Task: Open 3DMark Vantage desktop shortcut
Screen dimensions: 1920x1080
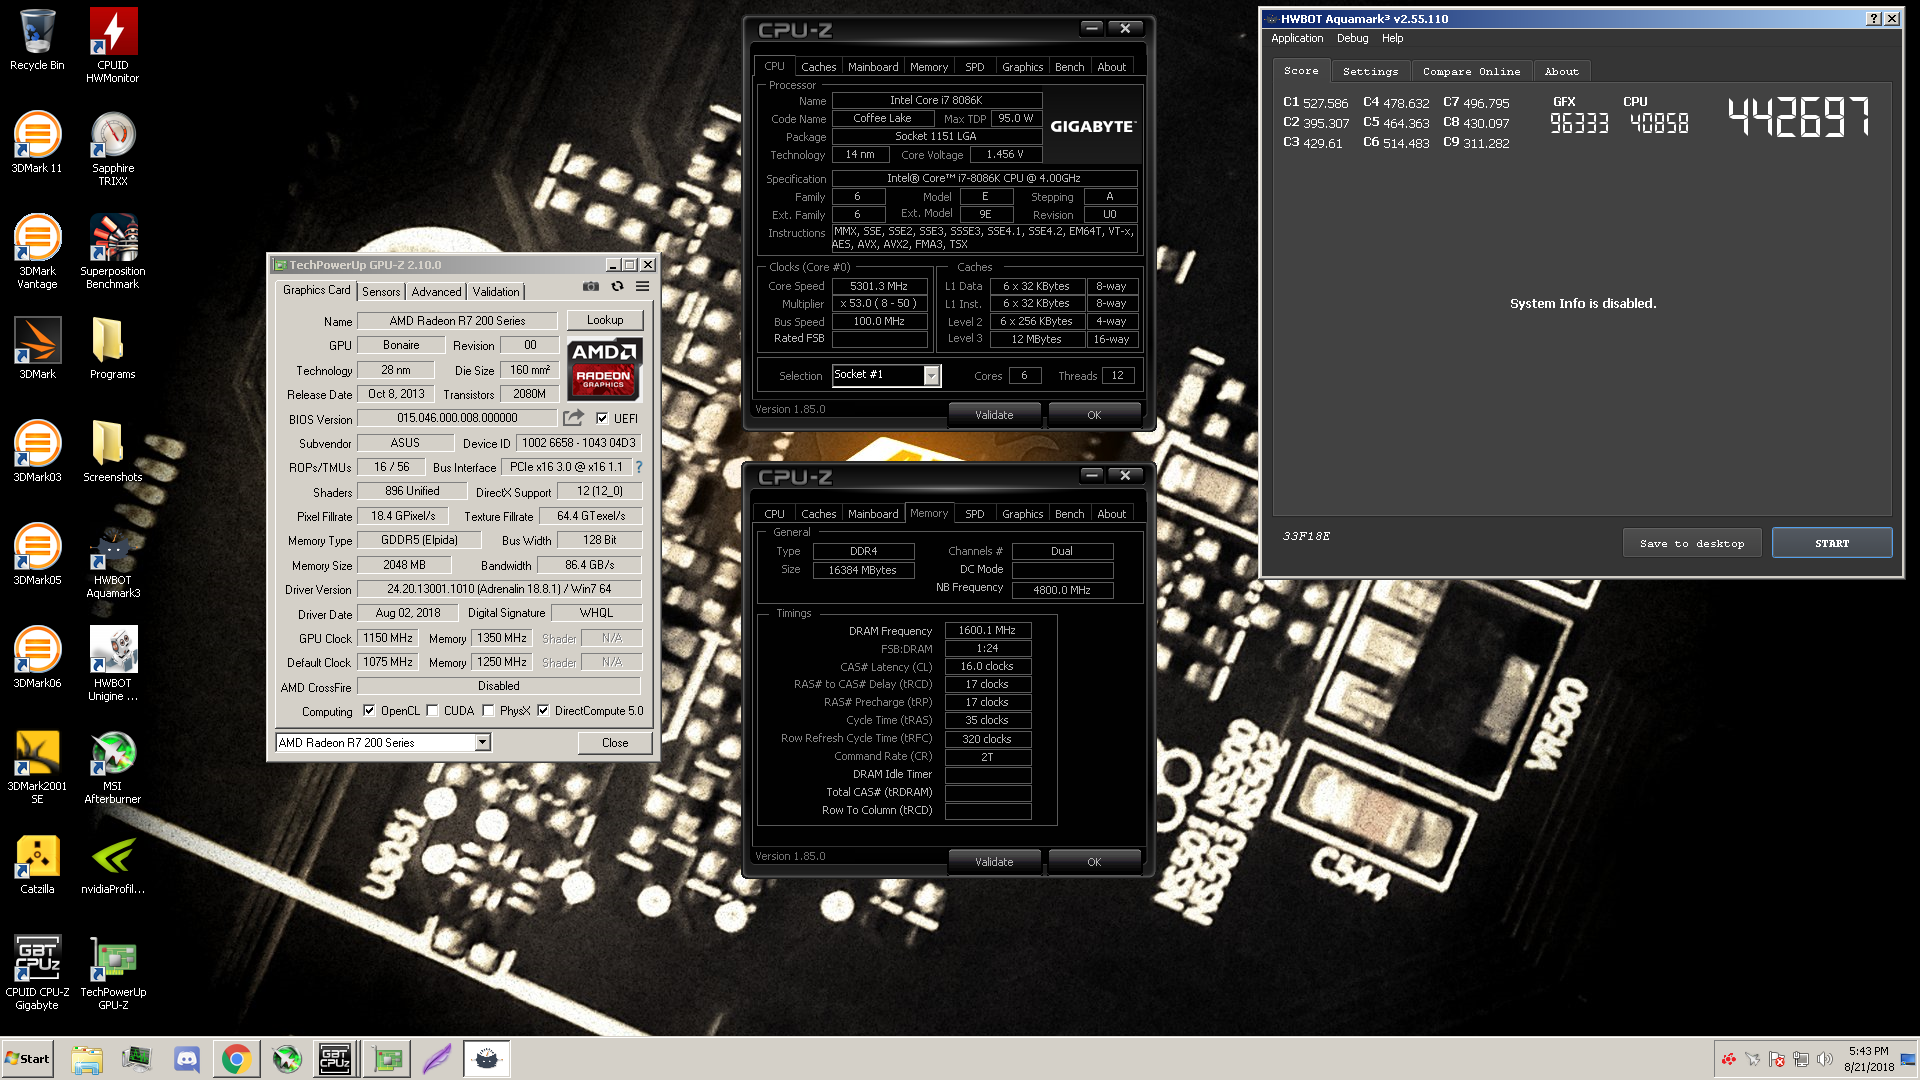Action: 37,251
